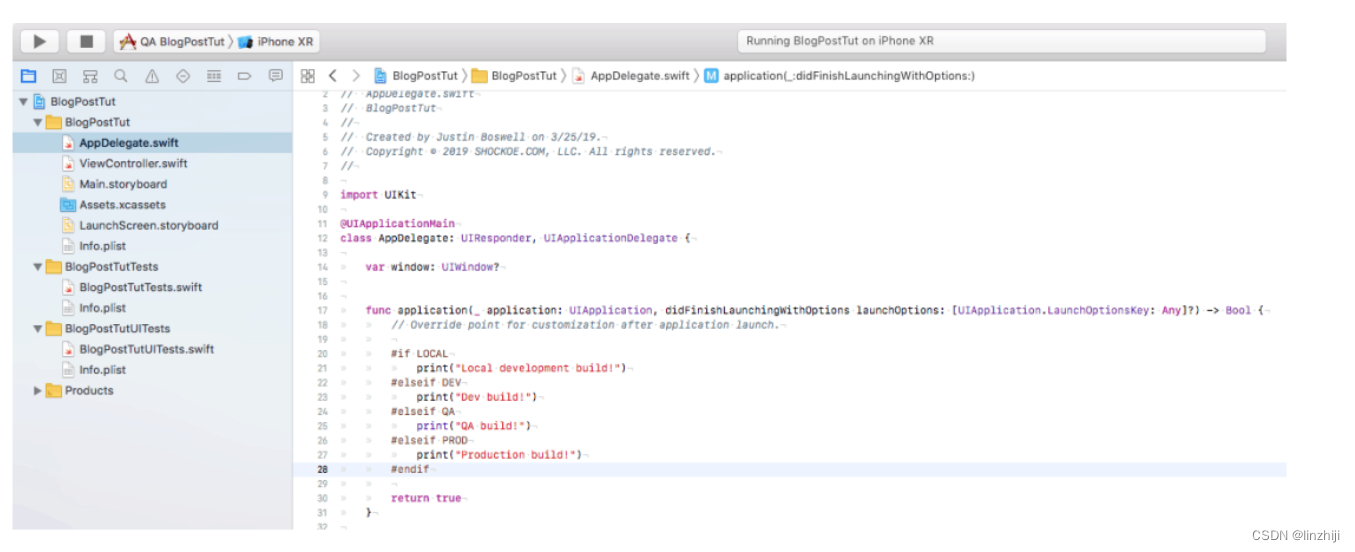The height and width of the screenshot is (552, 1355).
Task: Go forward in editor history
Action: click(x=356, y=76)
